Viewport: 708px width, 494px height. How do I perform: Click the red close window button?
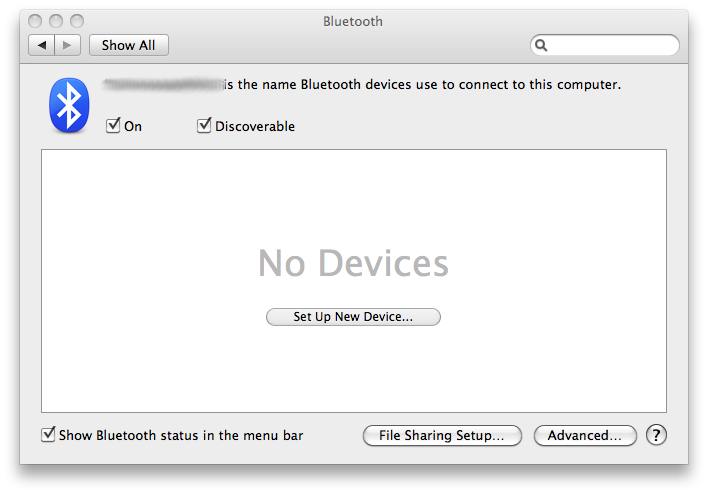(x=35, y=21)
